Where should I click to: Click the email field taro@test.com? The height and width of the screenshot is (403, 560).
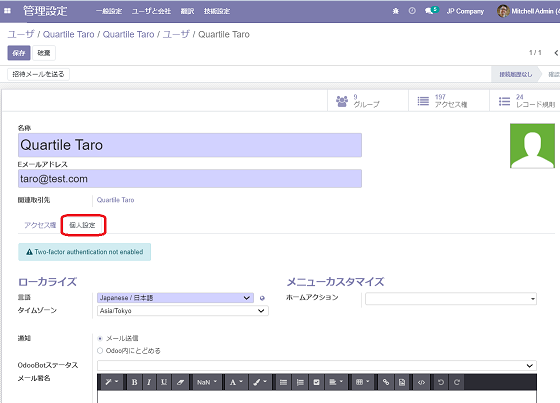[190, 179]
